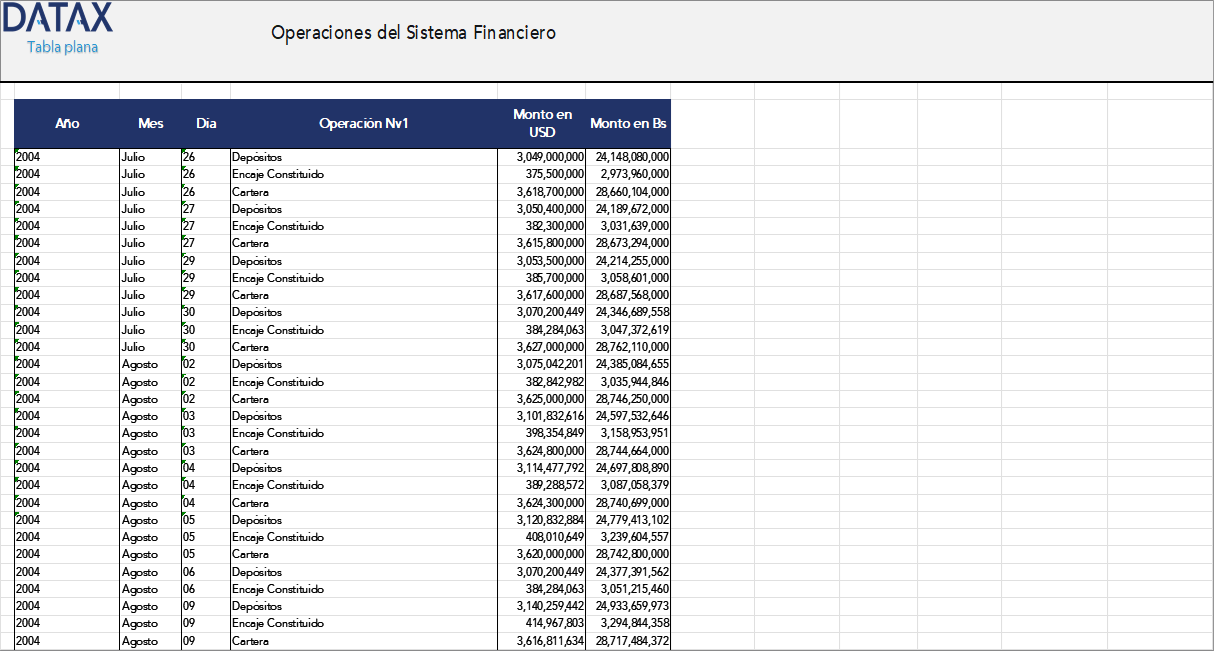Select the title Operaciones del Sistema Financiero
The image size is (1214, 651).
tap(412, 33)
